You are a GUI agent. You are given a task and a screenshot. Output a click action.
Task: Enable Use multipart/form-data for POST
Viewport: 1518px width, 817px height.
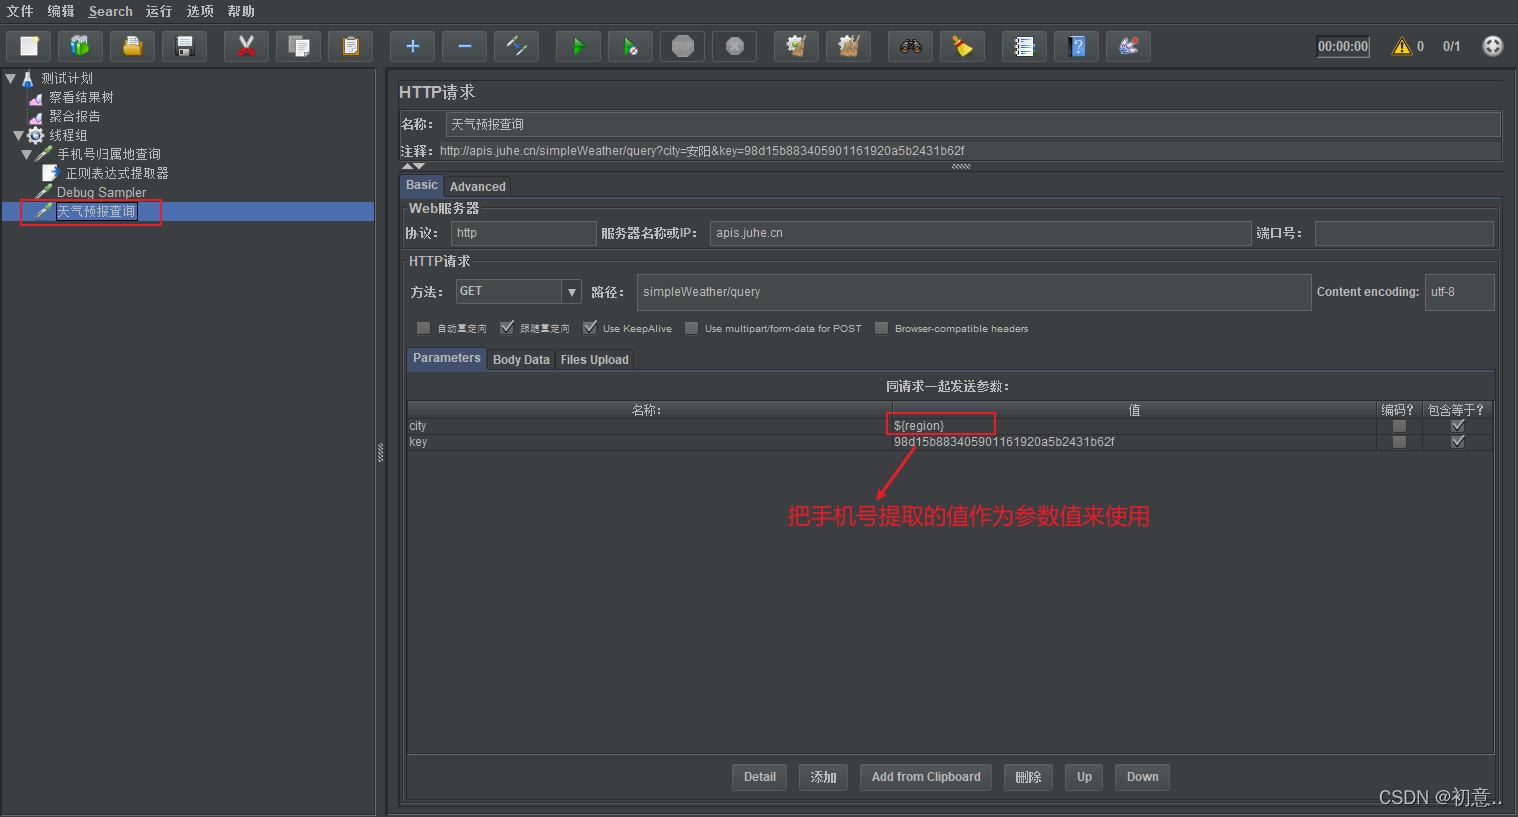click(691, 328)
